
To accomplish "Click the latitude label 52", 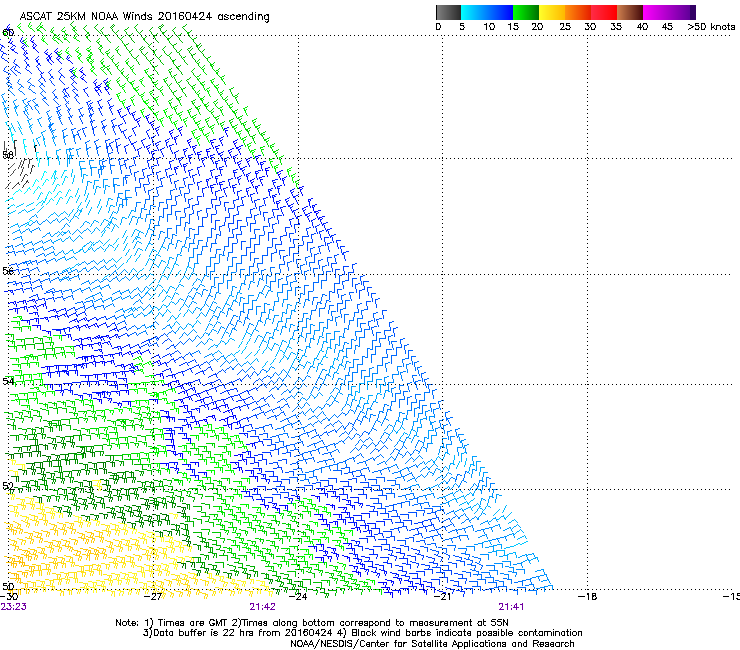I will point(8,486).
